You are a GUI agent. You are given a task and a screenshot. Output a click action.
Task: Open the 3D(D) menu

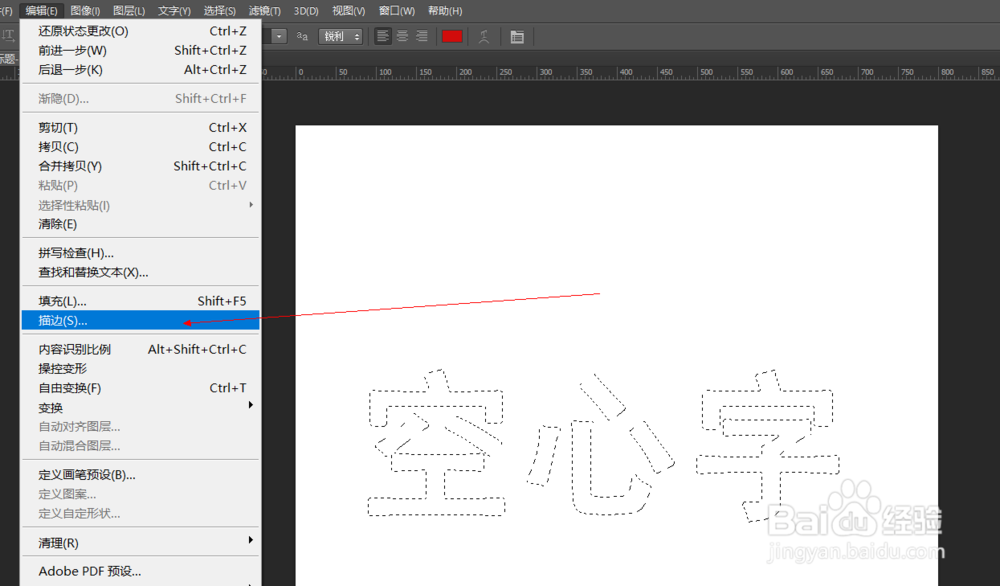coord(306,11)
